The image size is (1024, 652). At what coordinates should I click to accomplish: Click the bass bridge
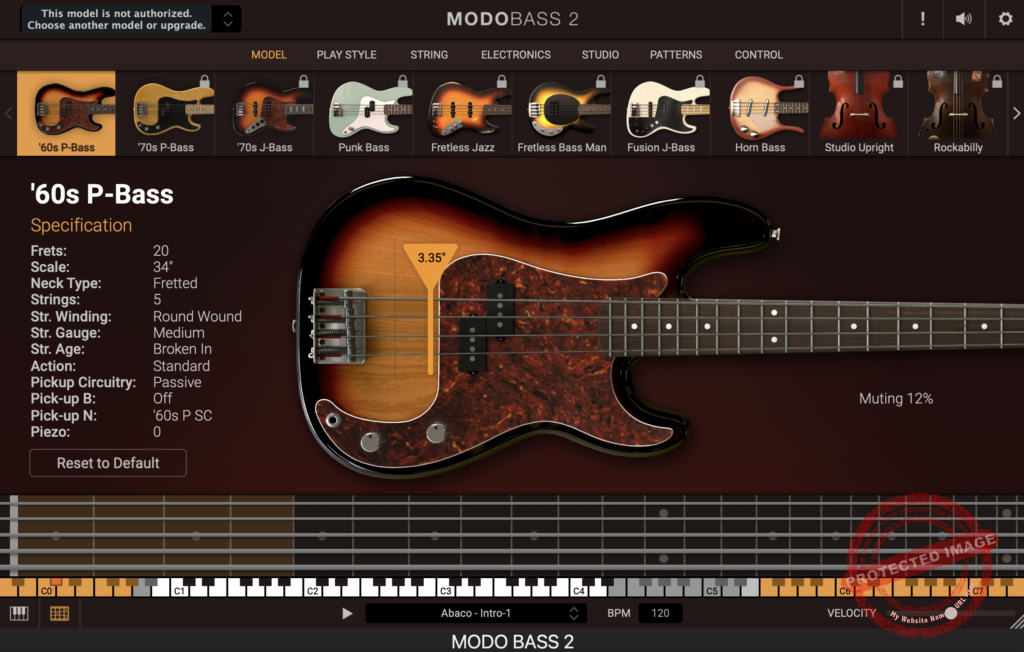(x=338, y=325)
